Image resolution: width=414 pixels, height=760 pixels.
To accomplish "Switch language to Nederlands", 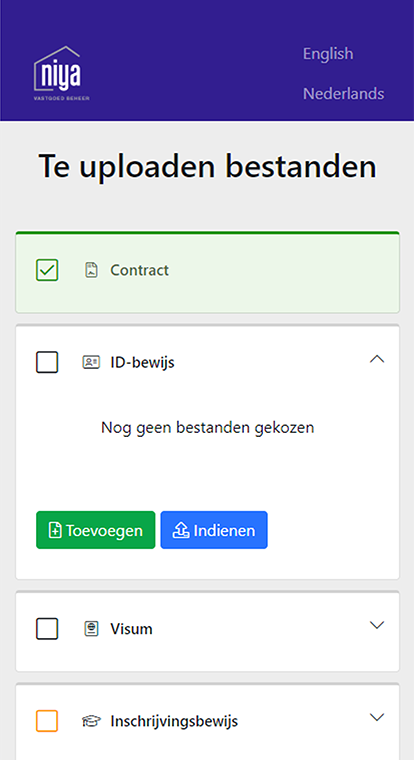I will pos(344,94).
